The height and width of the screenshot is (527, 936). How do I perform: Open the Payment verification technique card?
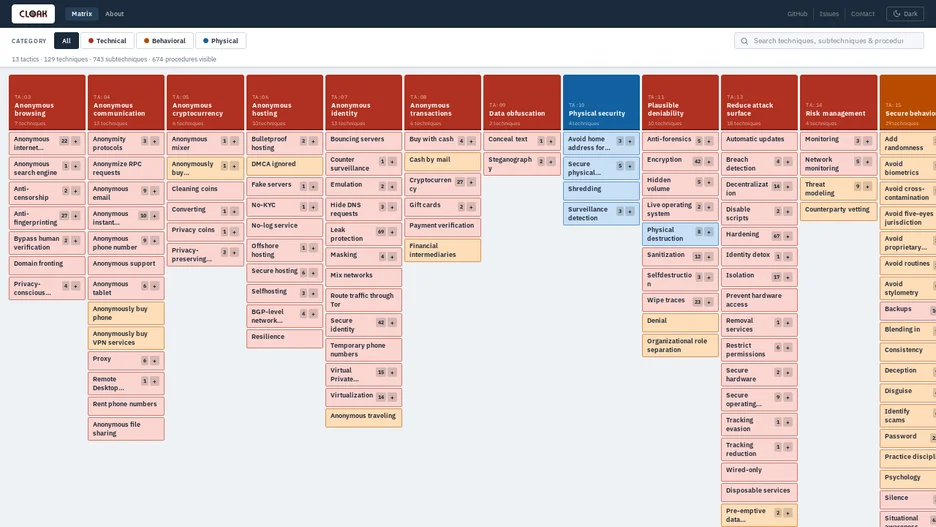(x=442, y=226)
